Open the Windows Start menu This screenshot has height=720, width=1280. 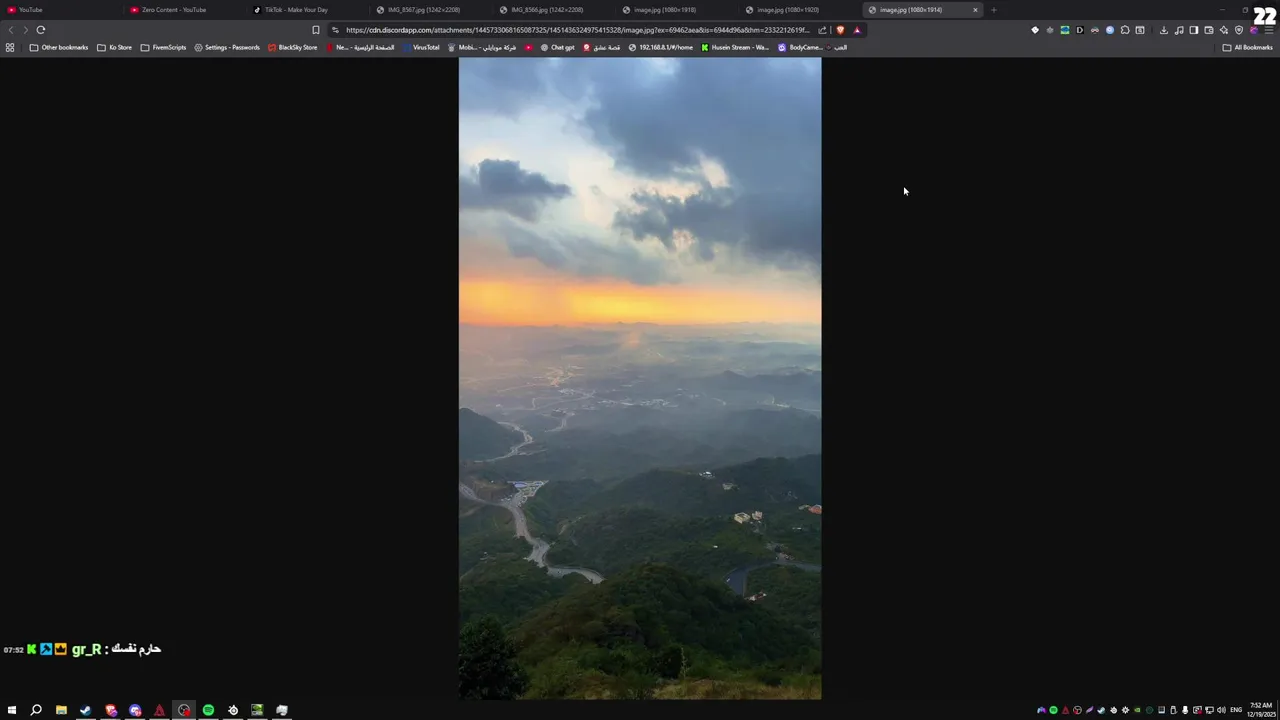12,710
